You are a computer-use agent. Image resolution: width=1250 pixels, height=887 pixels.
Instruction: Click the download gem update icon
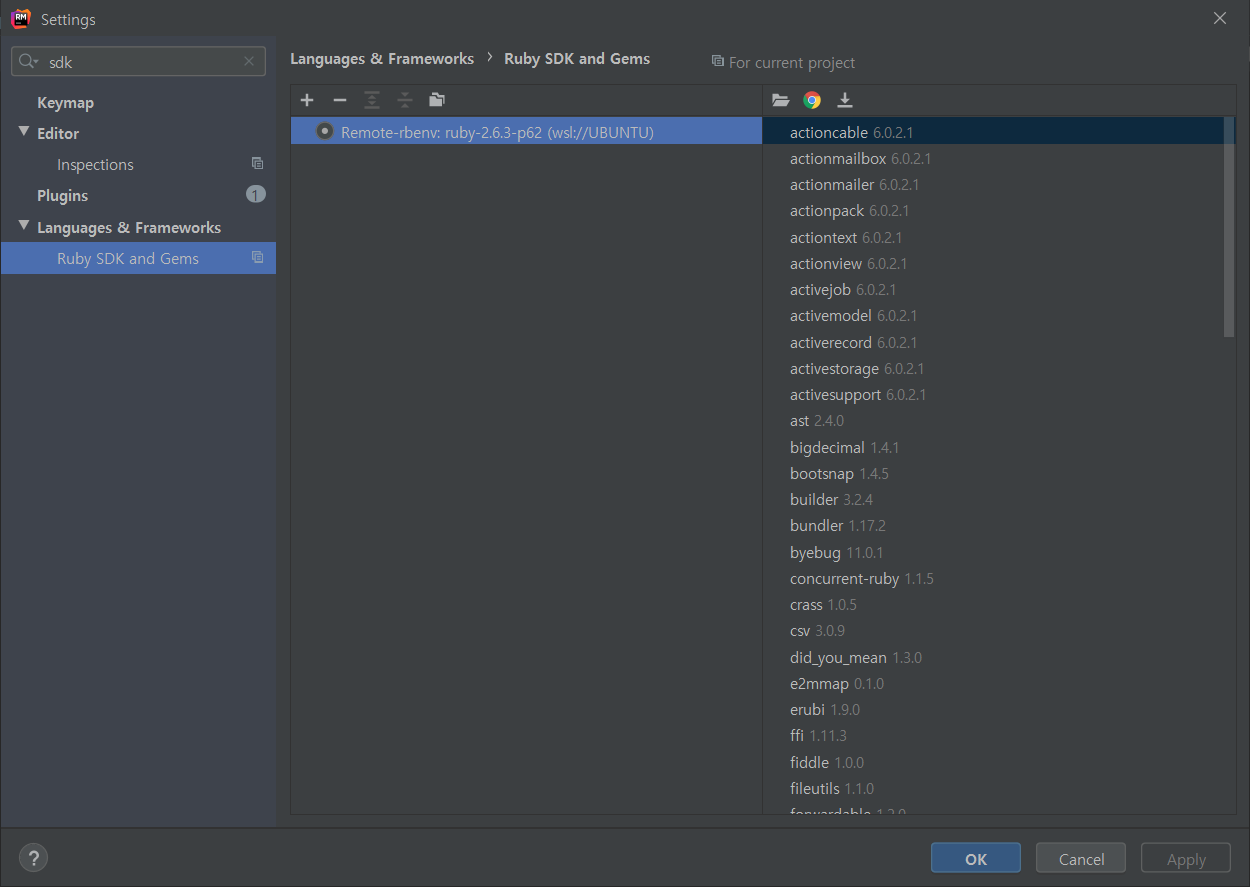(845, 100)
